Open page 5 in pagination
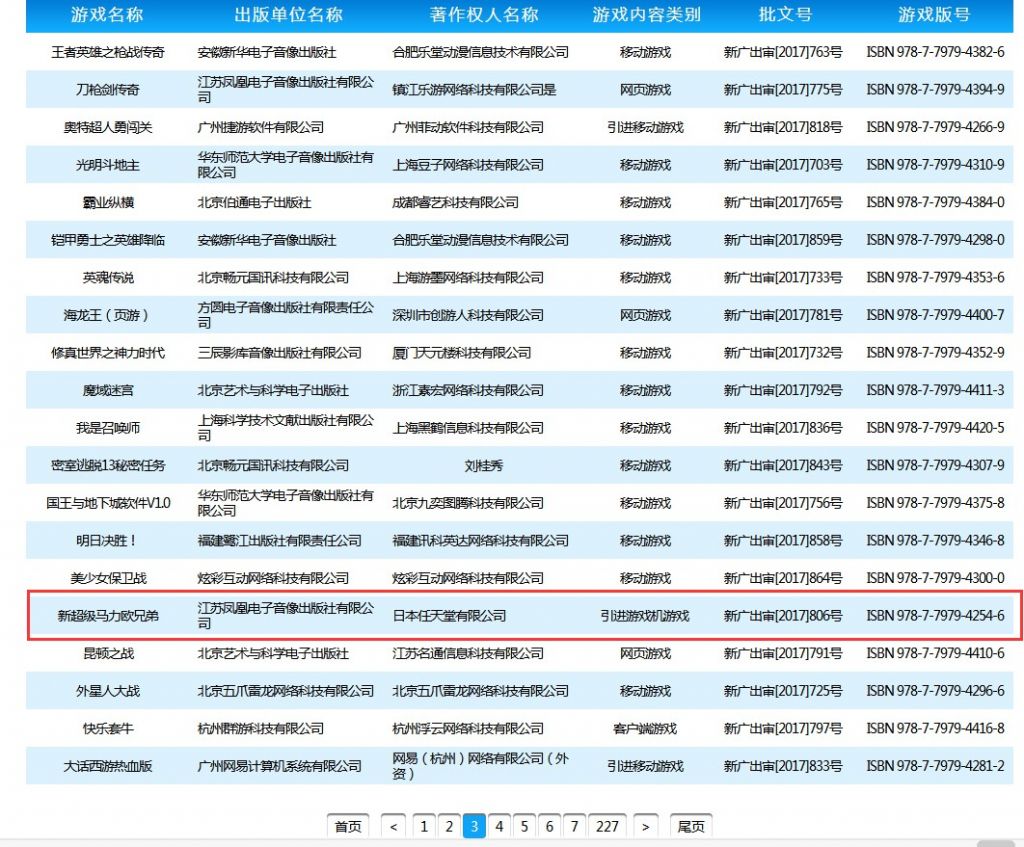This screenshot has height=847, width=1024. pyautogui.click(x=524, y=826)
